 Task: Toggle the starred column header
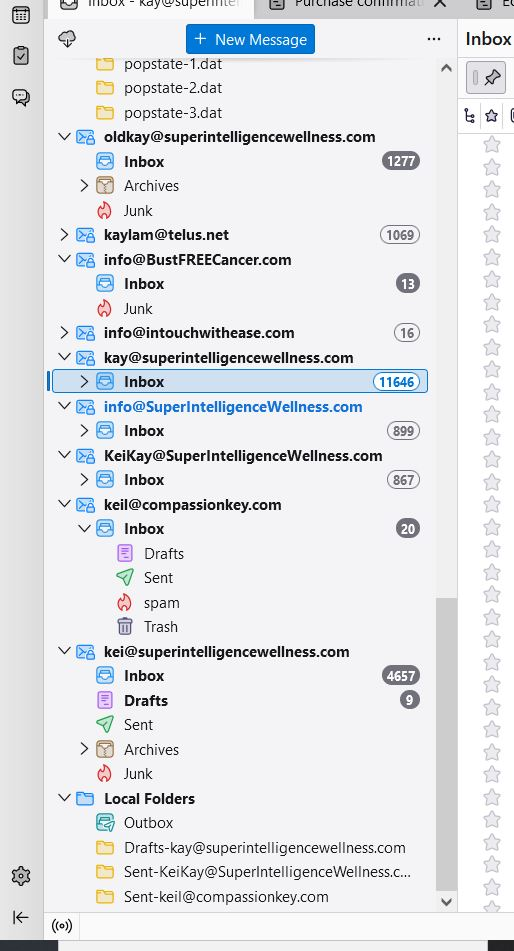tap(492, 115)
